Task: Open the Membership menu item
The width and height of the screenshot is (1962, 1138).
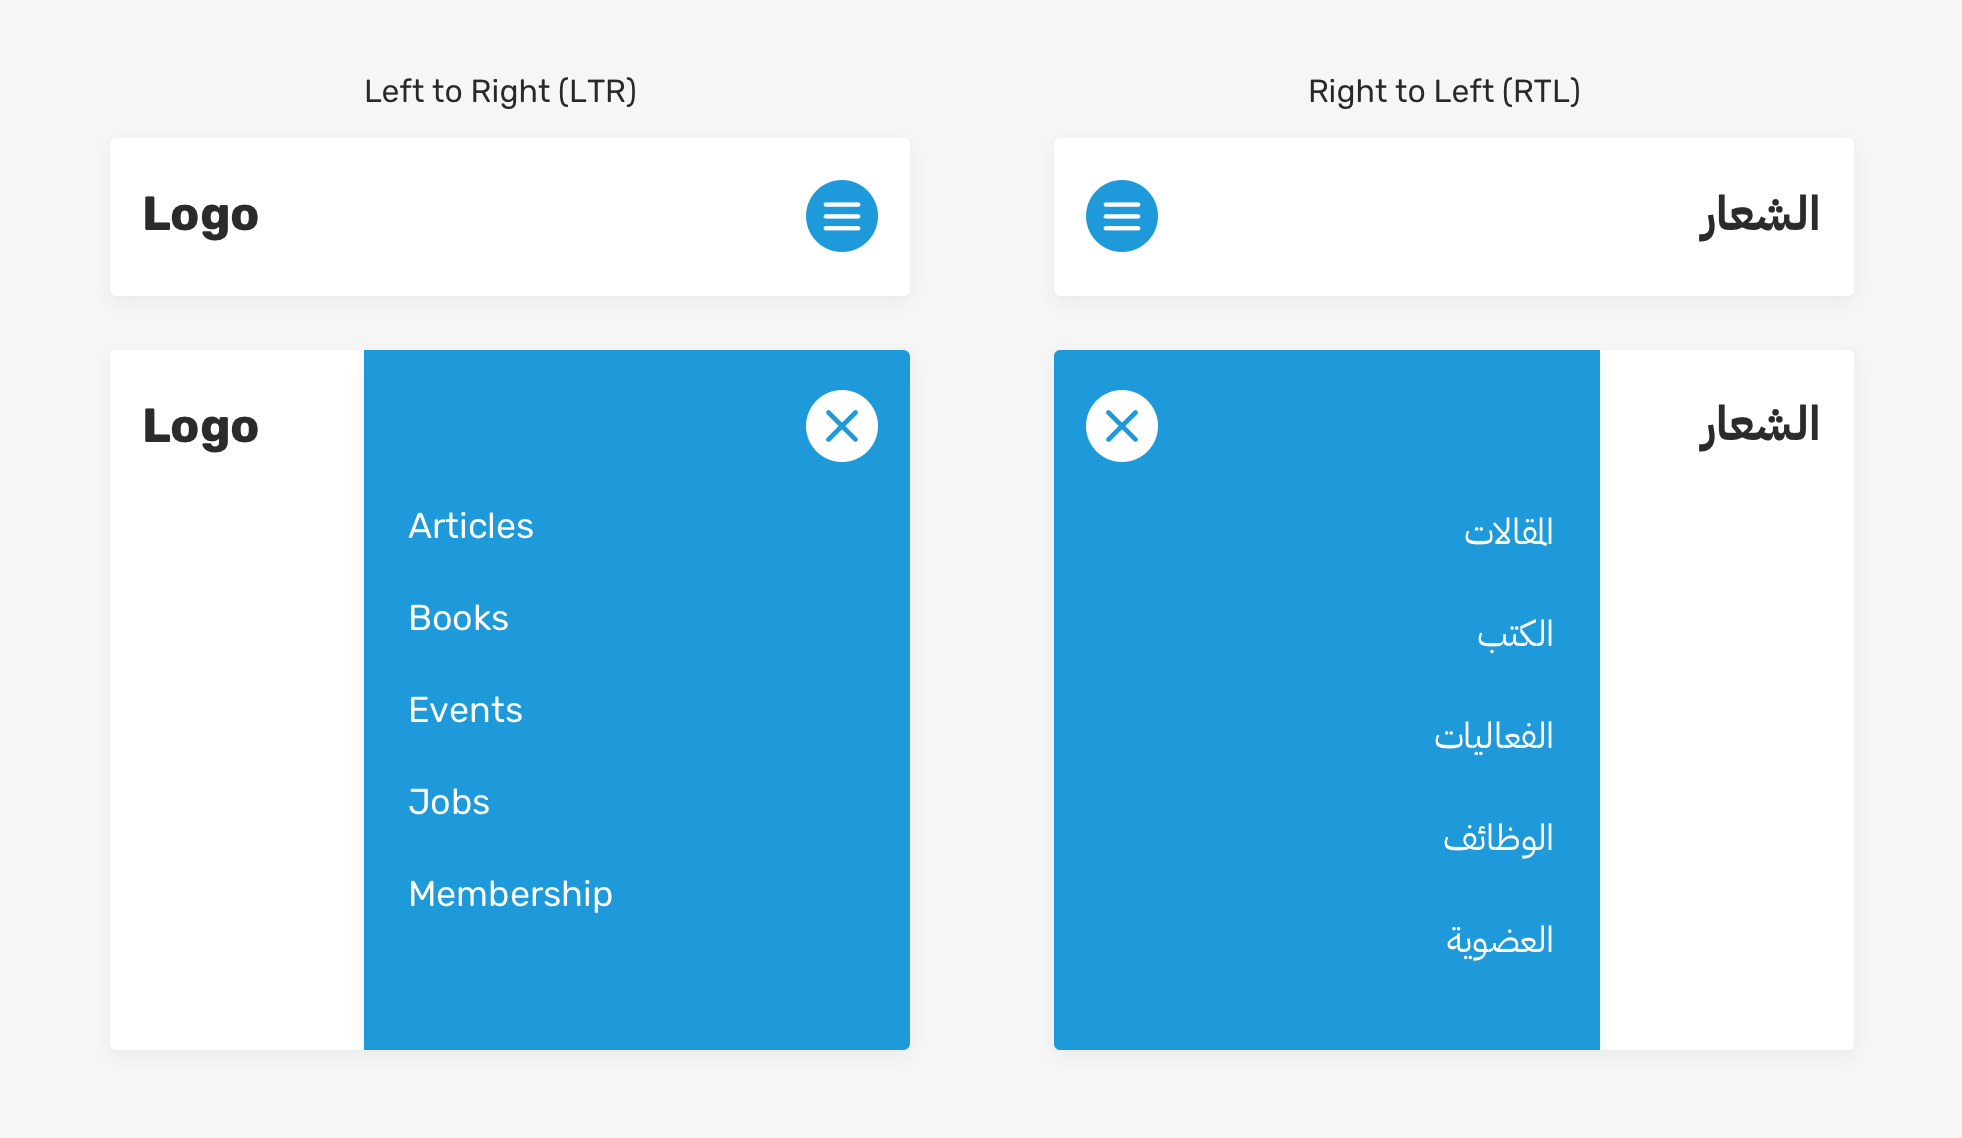Action: coord(510,894)
